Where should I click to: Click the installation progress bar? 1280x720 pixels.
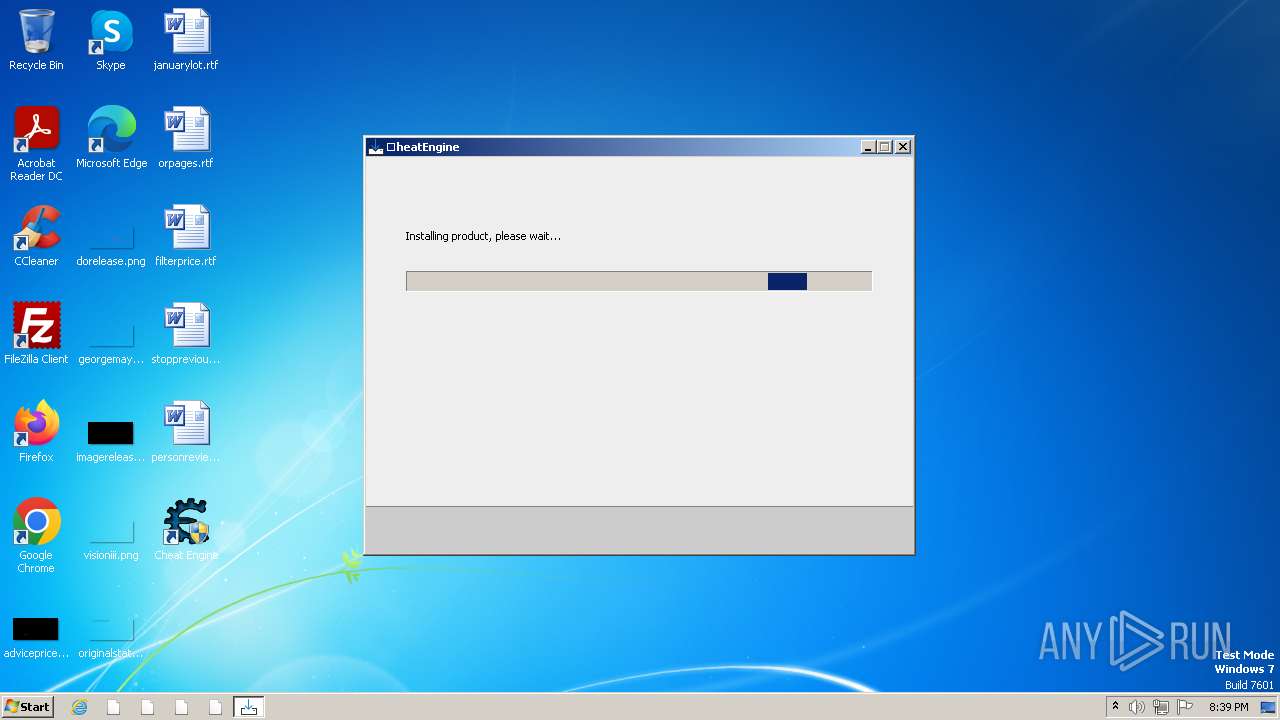[639, 282]
